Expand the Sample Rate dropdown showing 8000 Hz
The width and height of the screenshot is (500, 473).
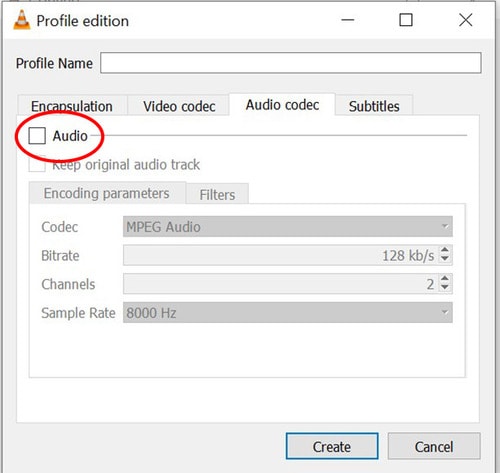[x=288, y=313]
